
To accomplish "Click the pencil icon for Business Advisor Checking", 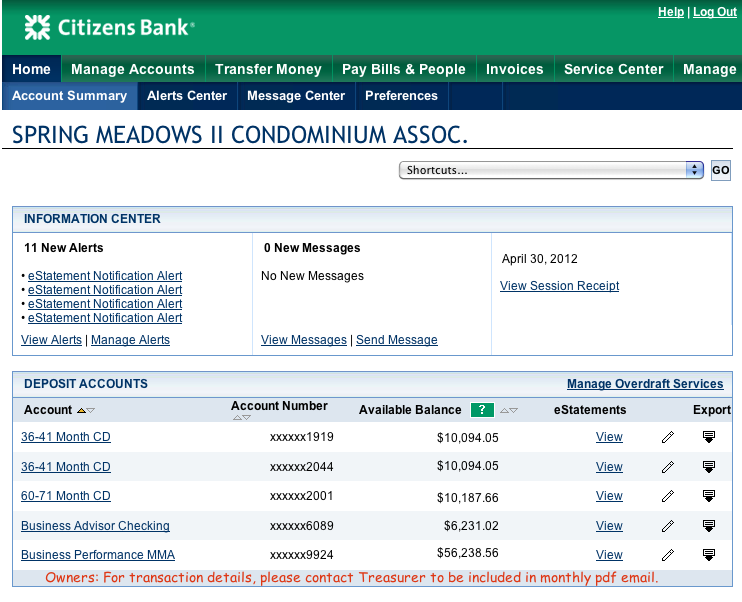I will [x=668, y=526].
